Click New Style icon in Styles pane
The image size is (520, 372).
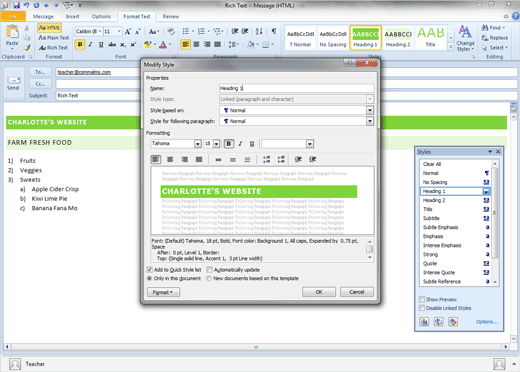424,322
